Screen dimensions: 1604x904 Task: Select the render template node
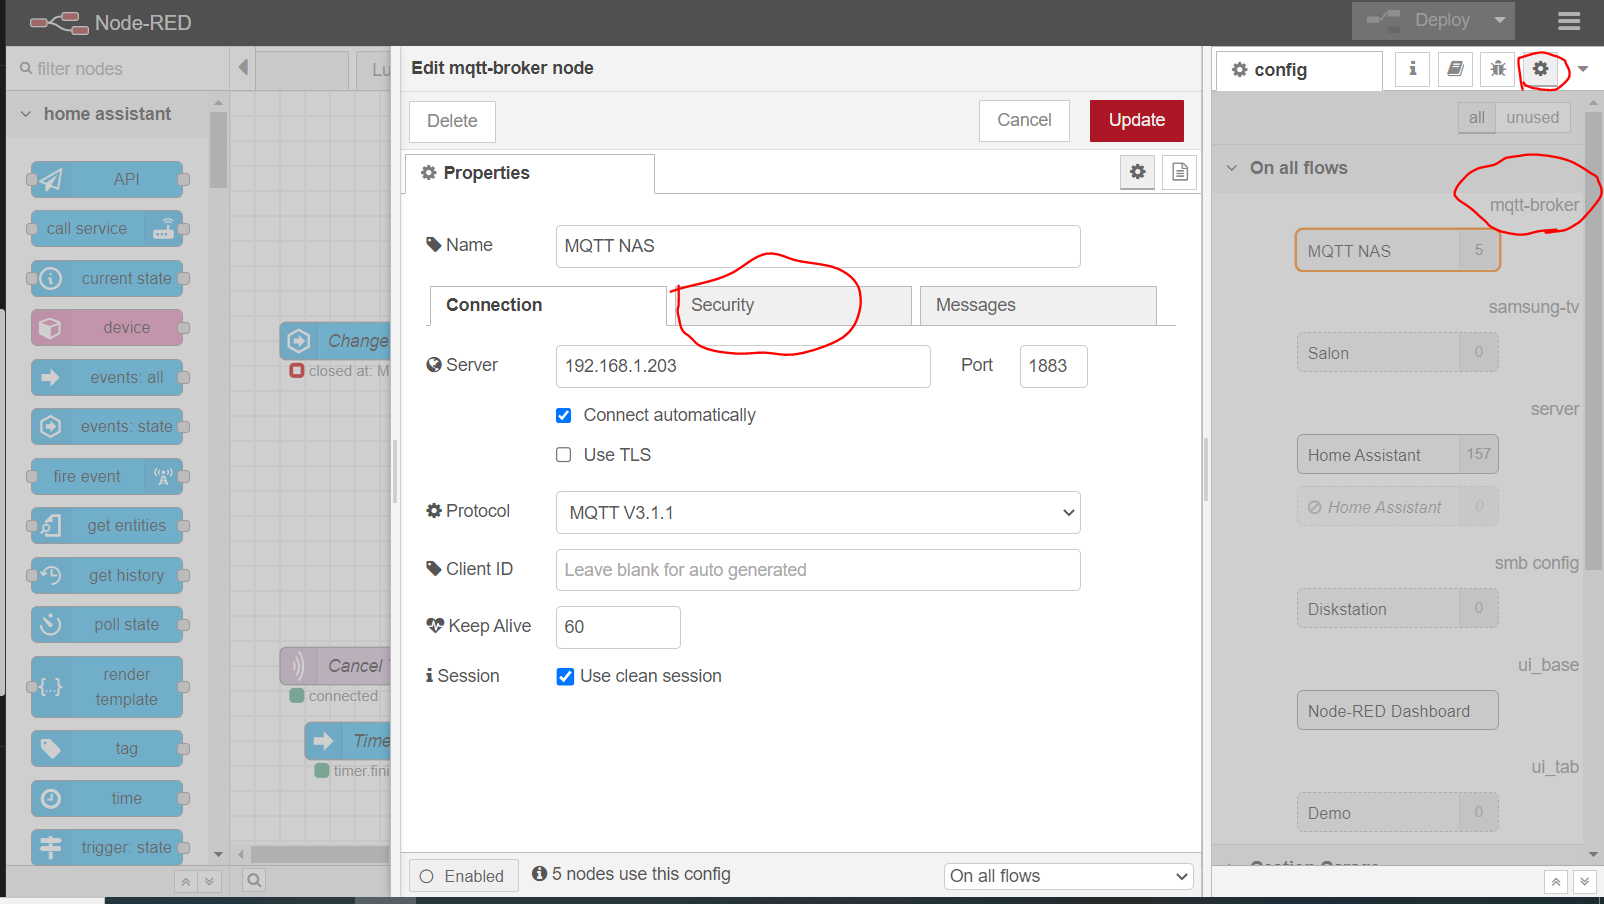coord(107,687)
